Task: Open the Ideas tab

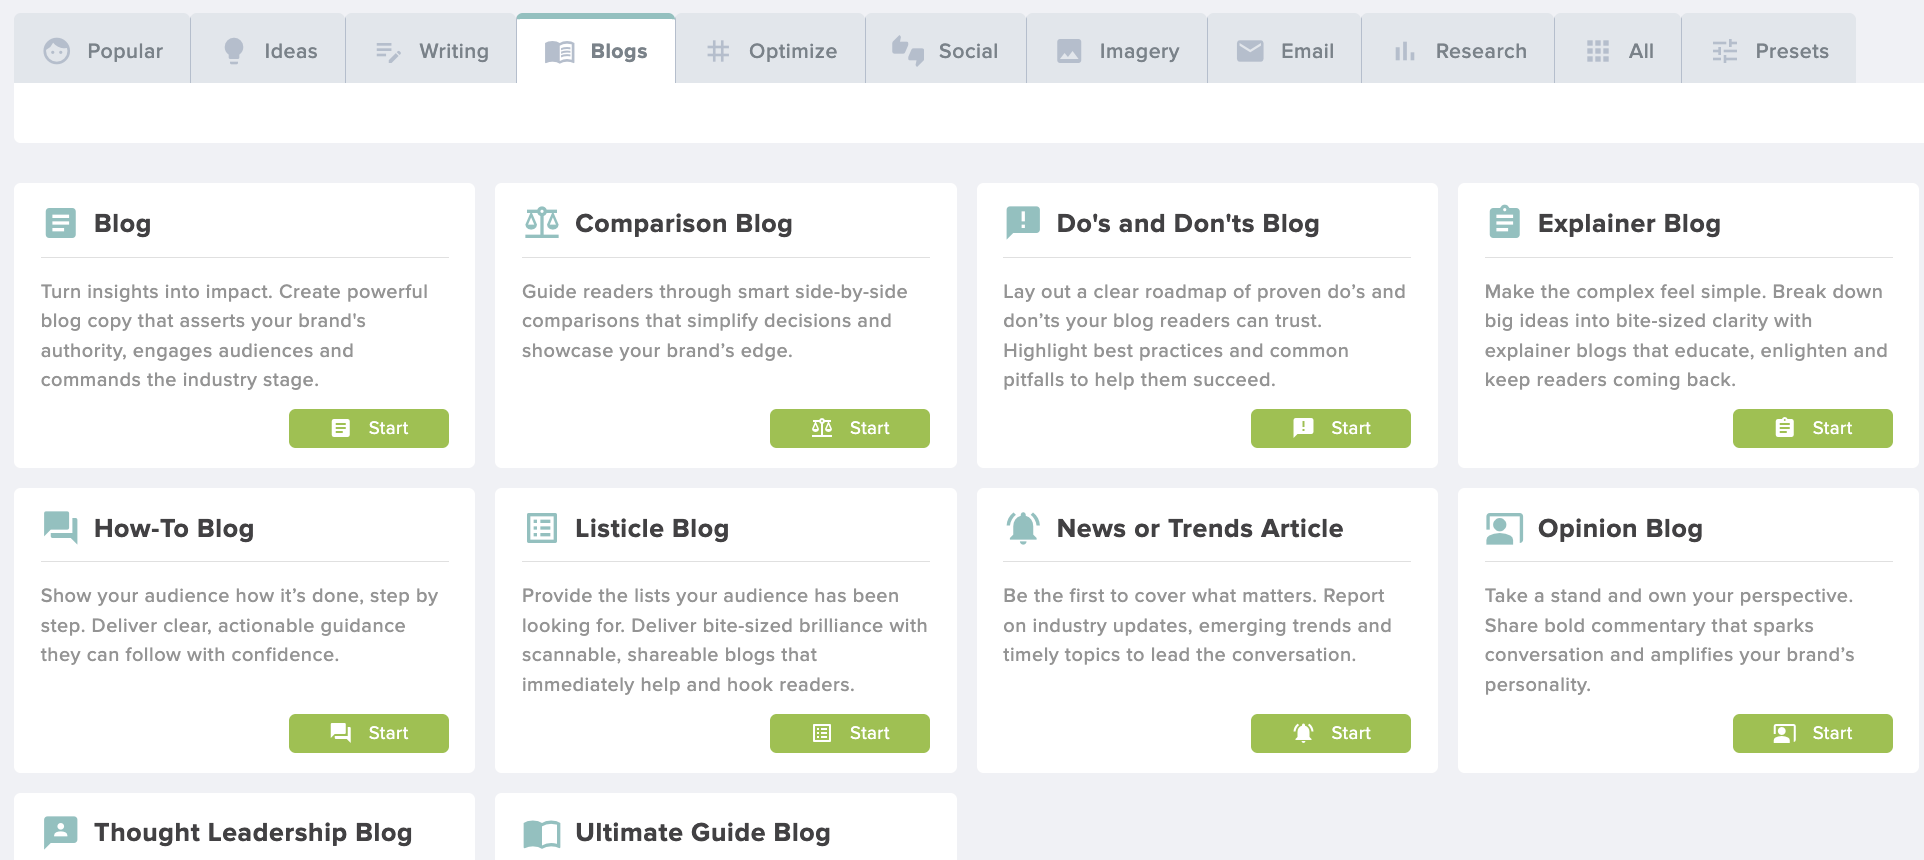Action: click(x=268, y=49)
